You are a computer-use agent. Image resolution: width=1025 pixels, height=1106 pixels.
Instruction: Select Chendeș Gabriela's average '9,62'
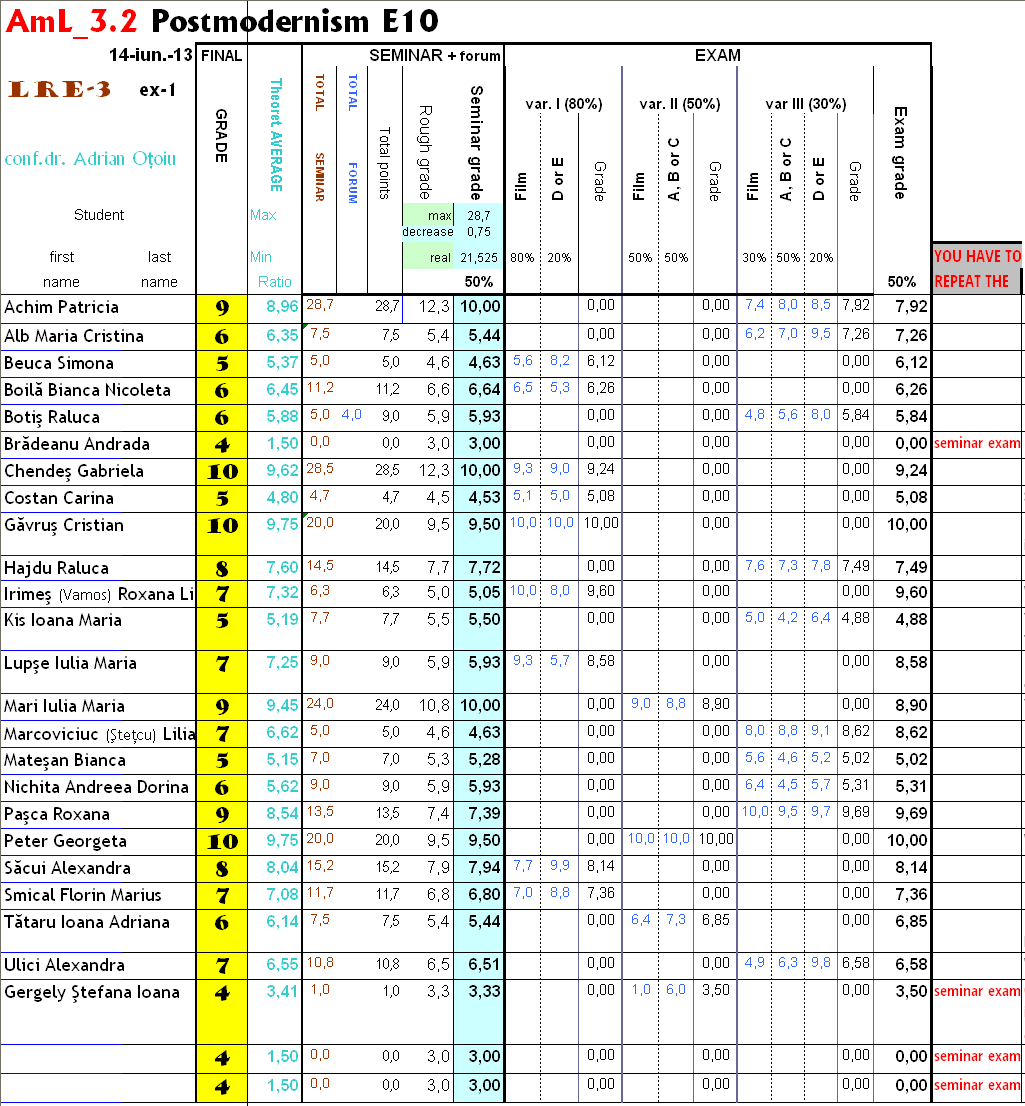[282, 470]
